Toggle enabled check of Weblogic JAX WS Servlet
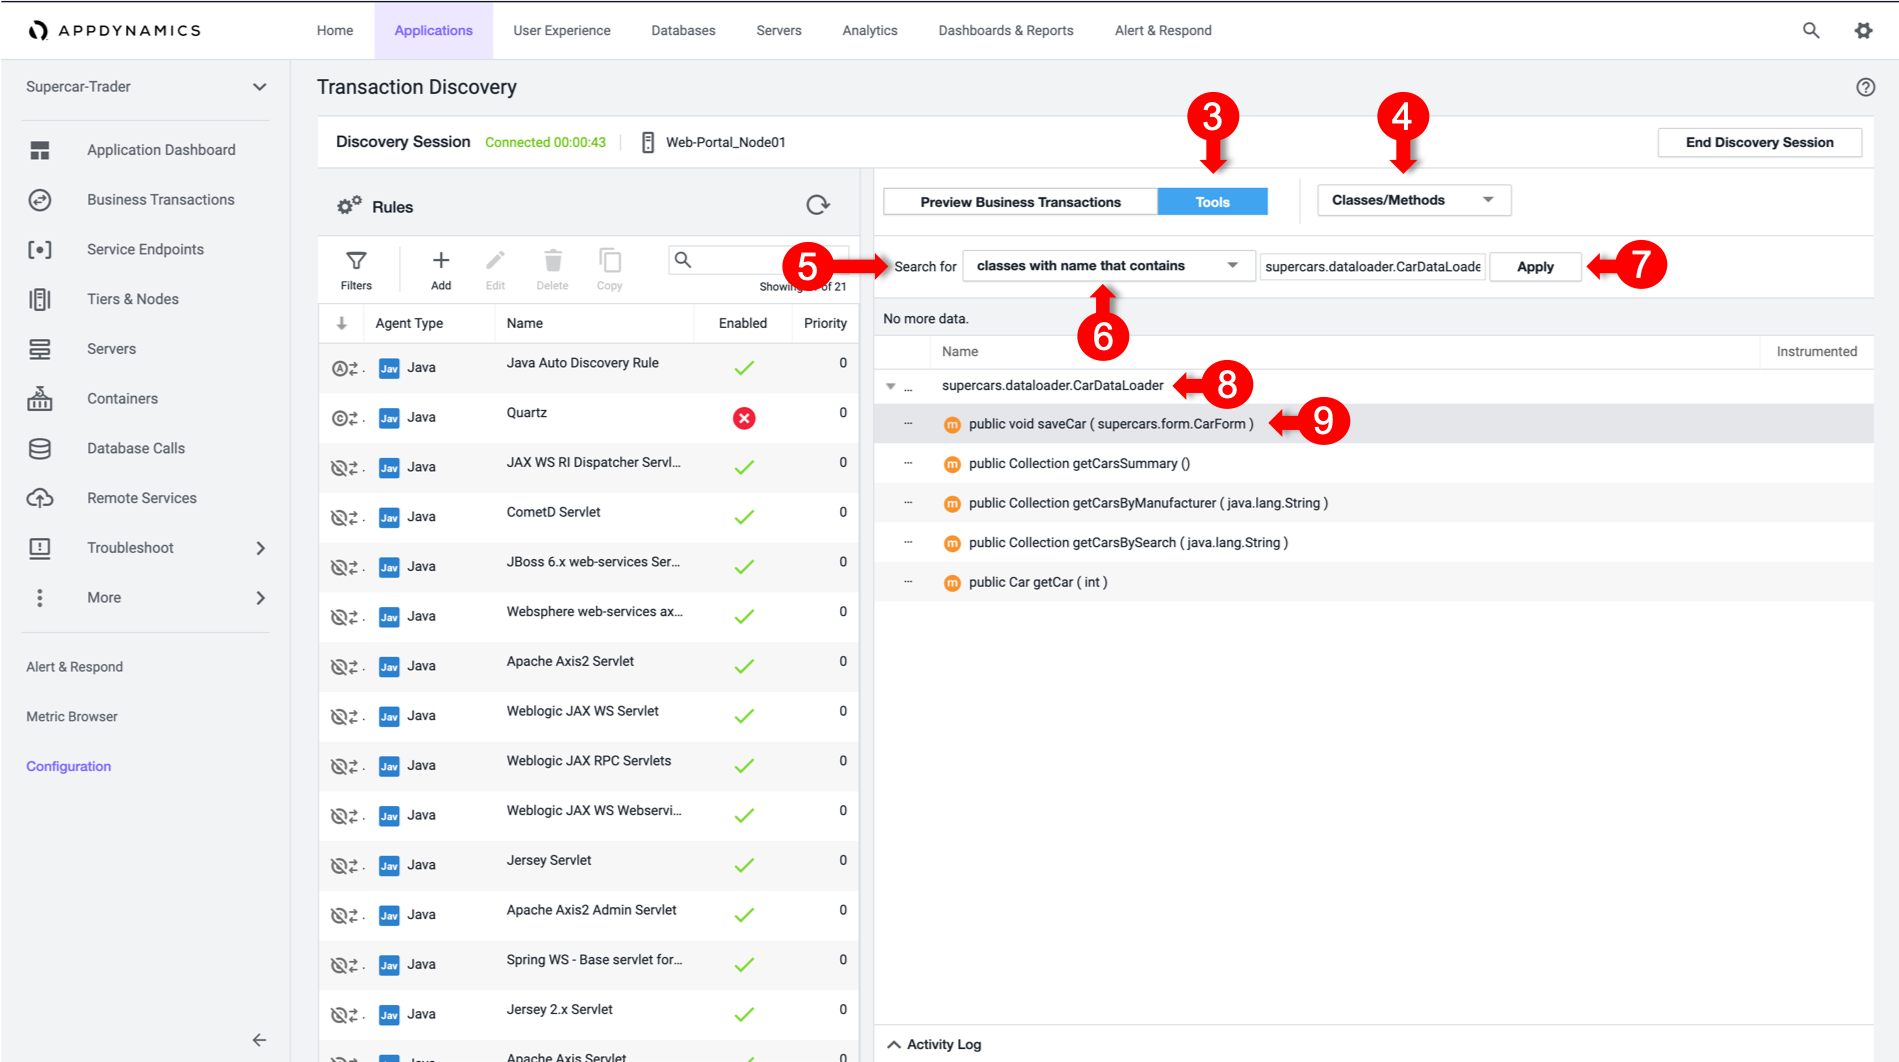 click(x=744, y=716)
